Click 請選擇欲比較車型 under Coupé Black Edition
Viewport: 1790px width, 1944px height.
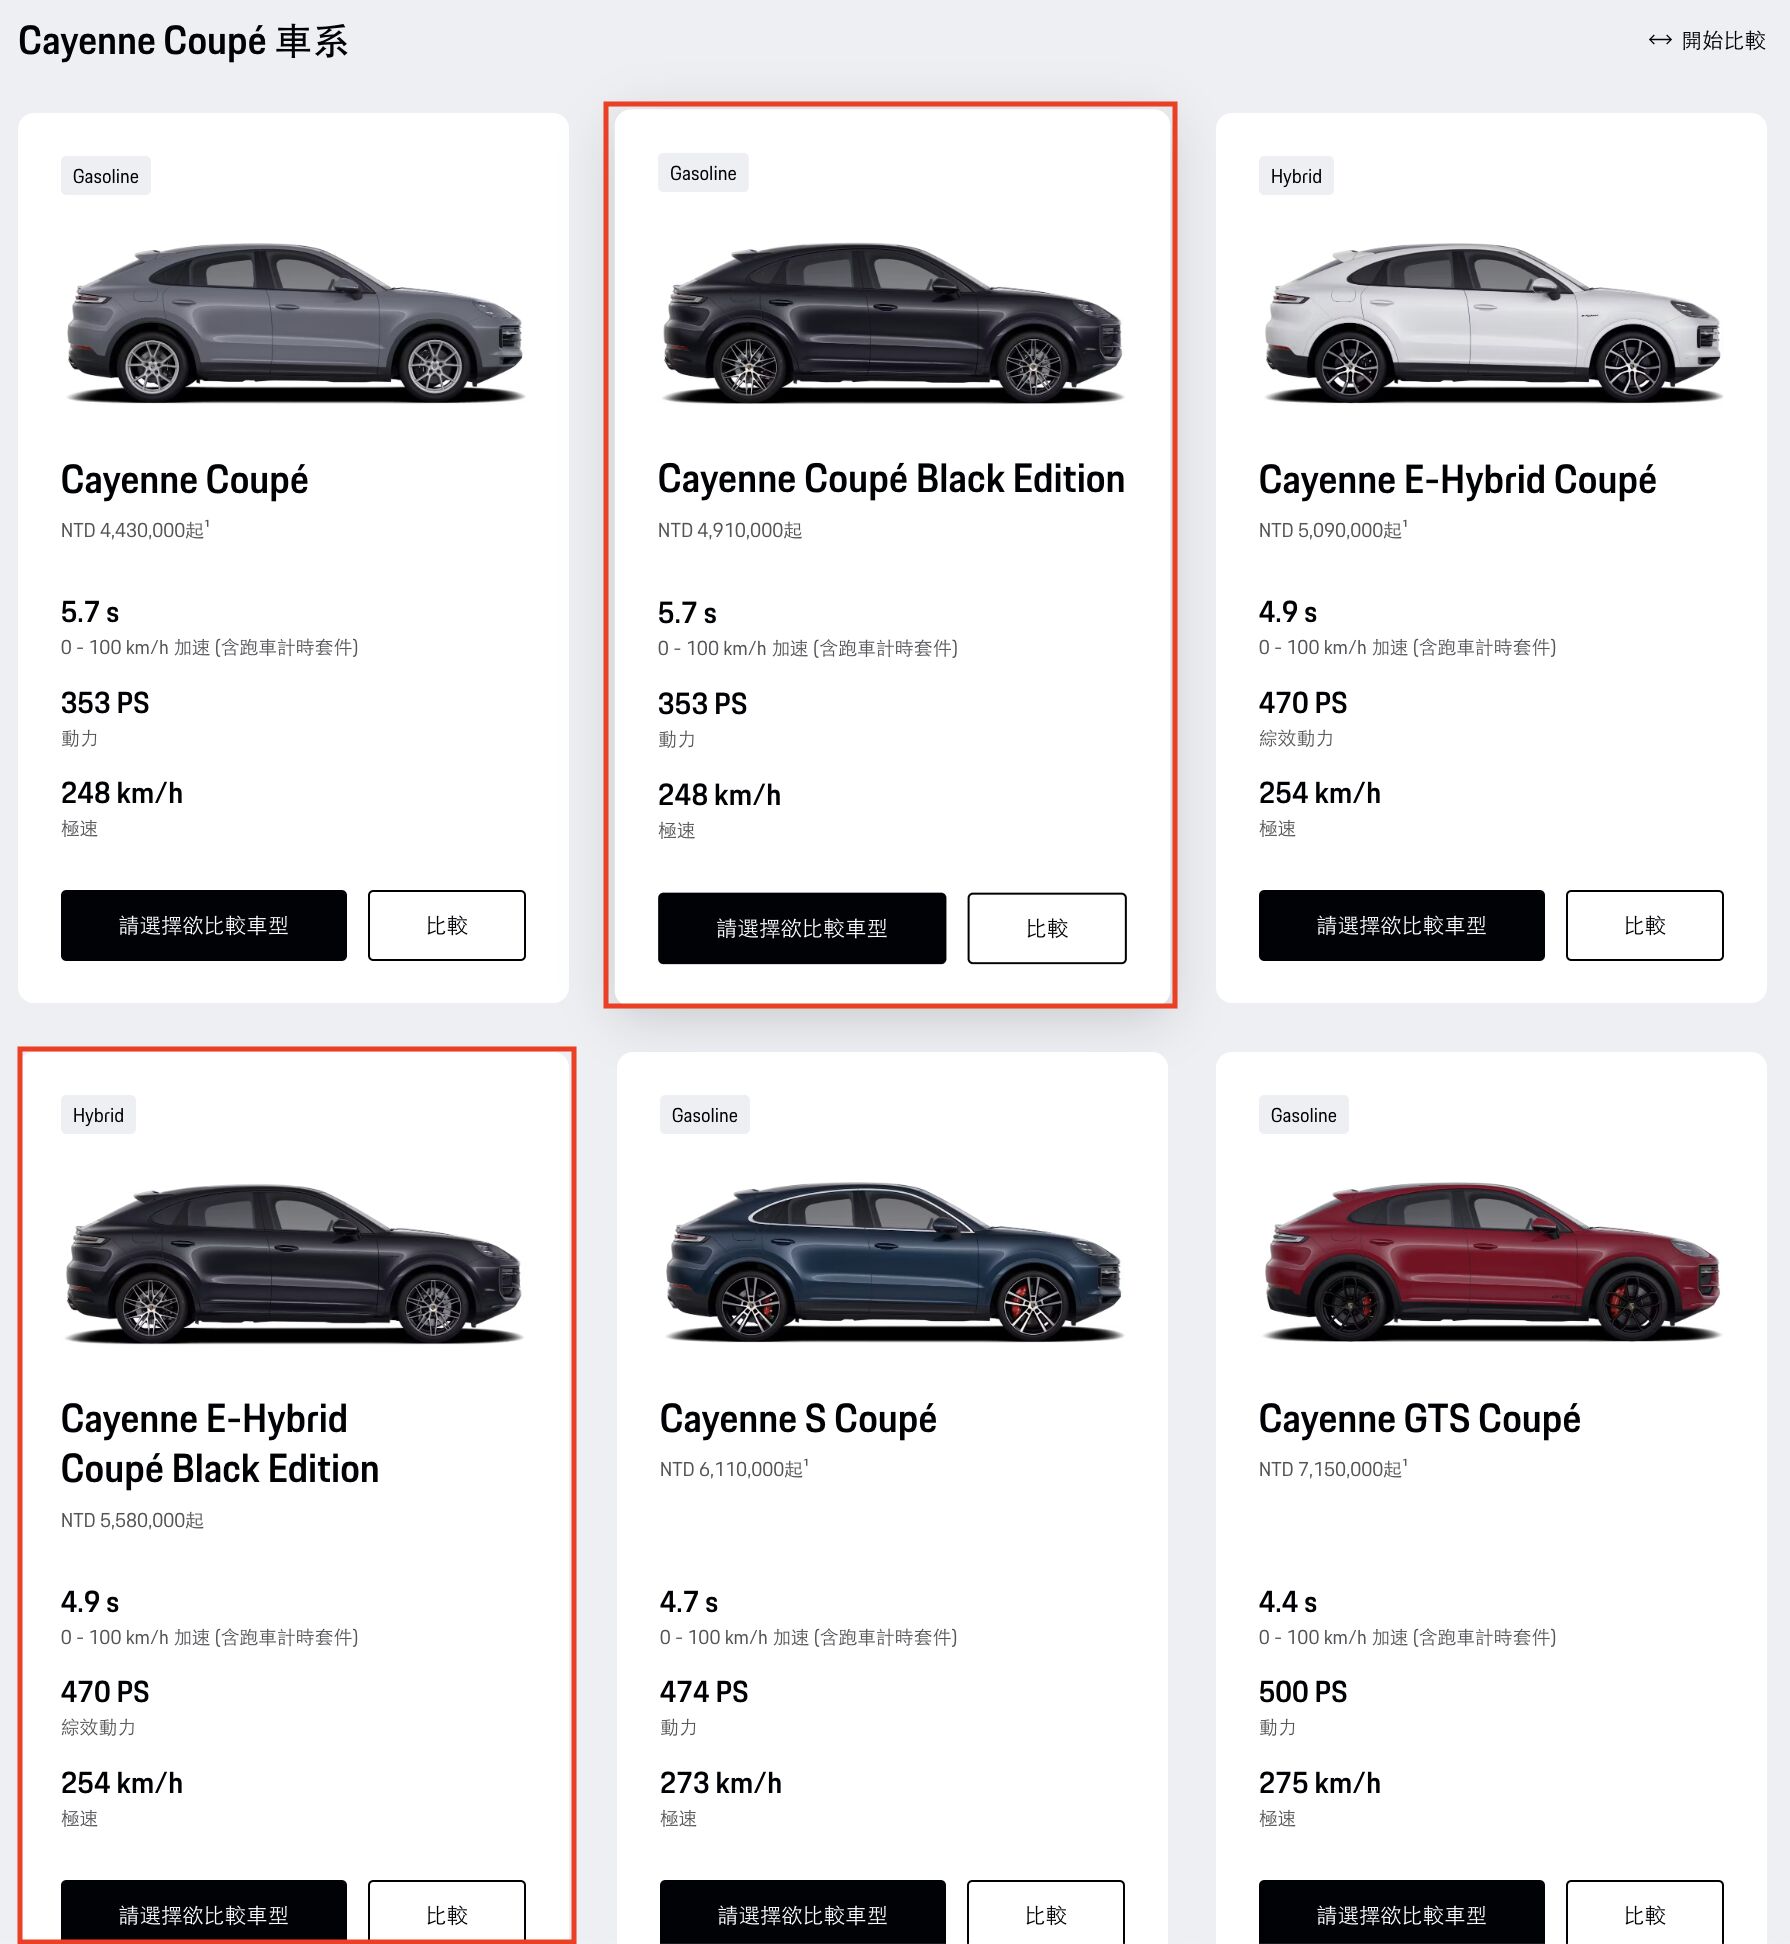tap(802, 928)
